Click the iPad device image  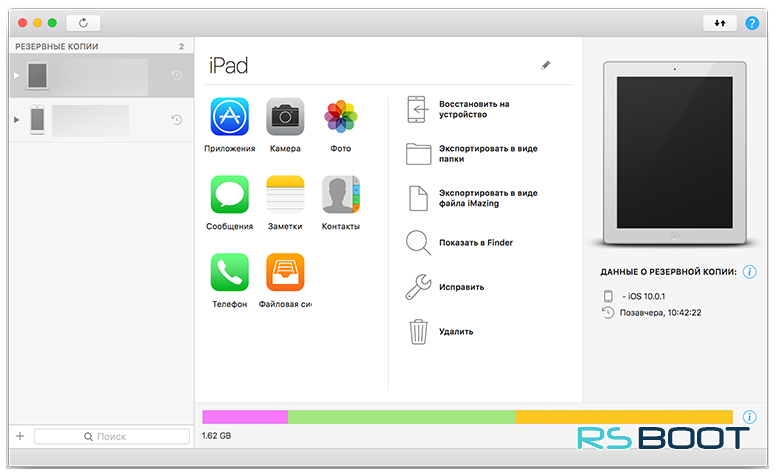coord(675,153)
